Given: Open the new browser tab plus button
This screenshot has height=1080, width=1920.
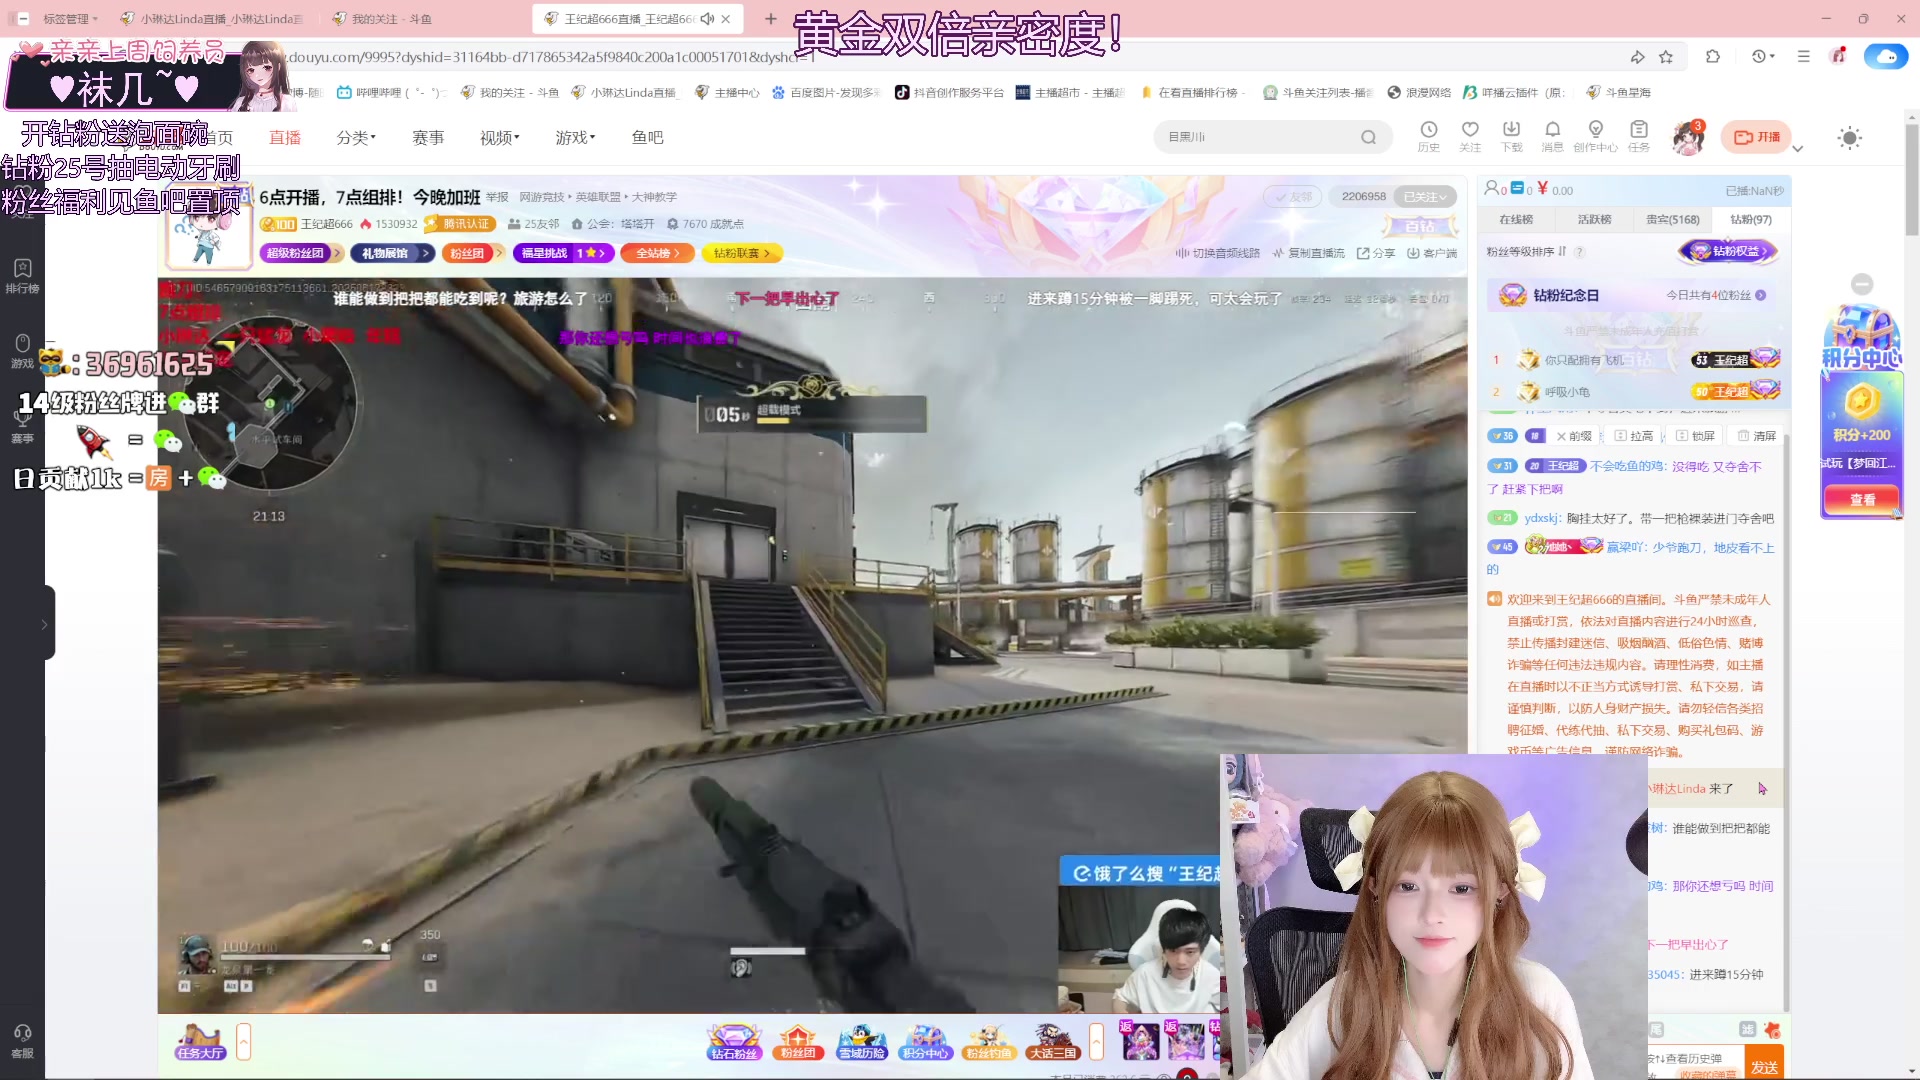Looking at the screenshot, I should (770, 19).
